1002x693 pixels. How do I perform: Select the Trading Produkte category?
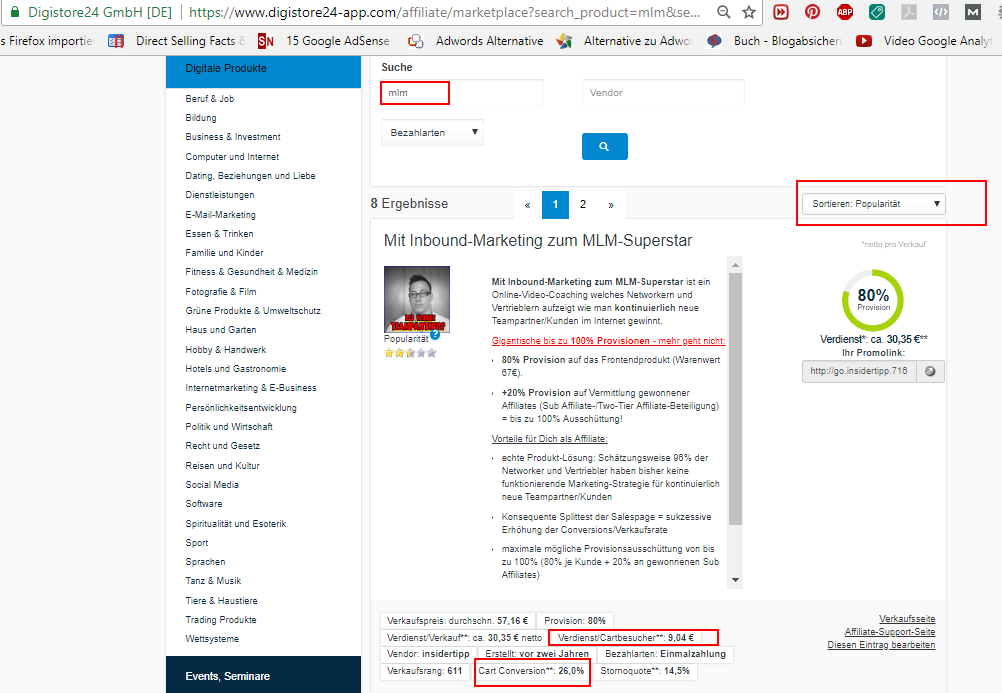[220, 619]
